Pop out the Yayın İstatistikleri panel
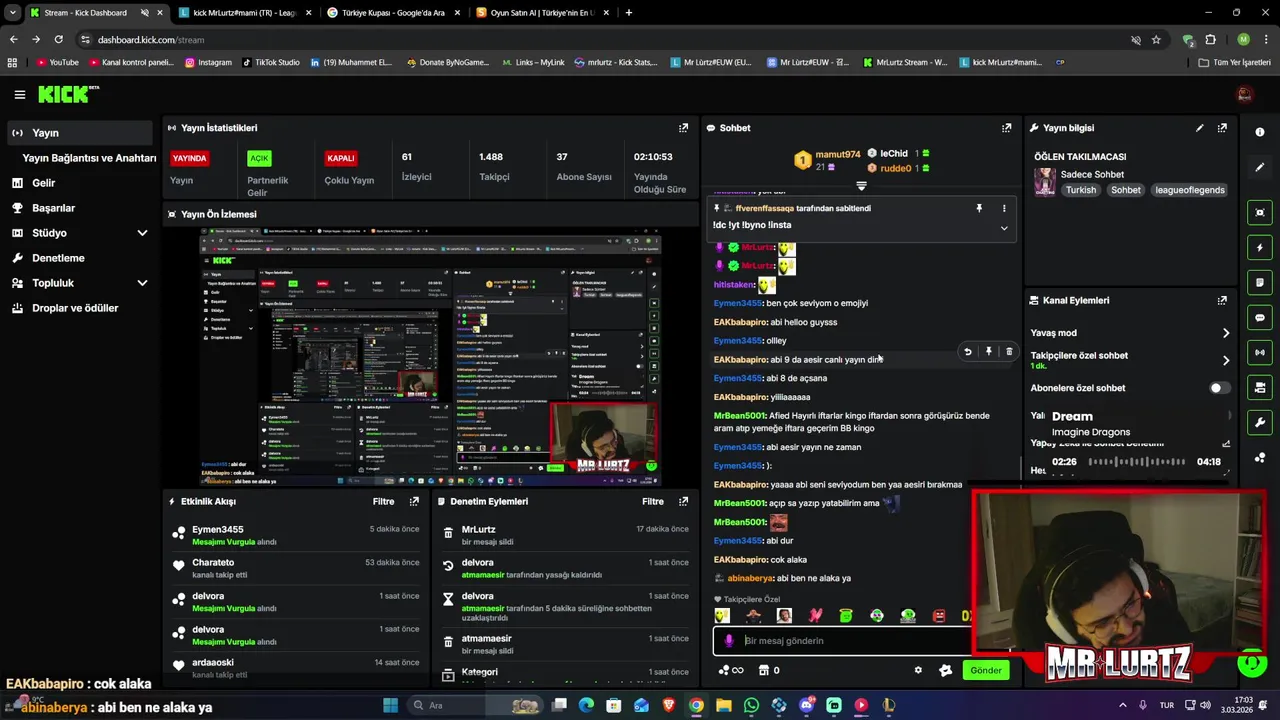1280x720 pixels. [683, 128]
